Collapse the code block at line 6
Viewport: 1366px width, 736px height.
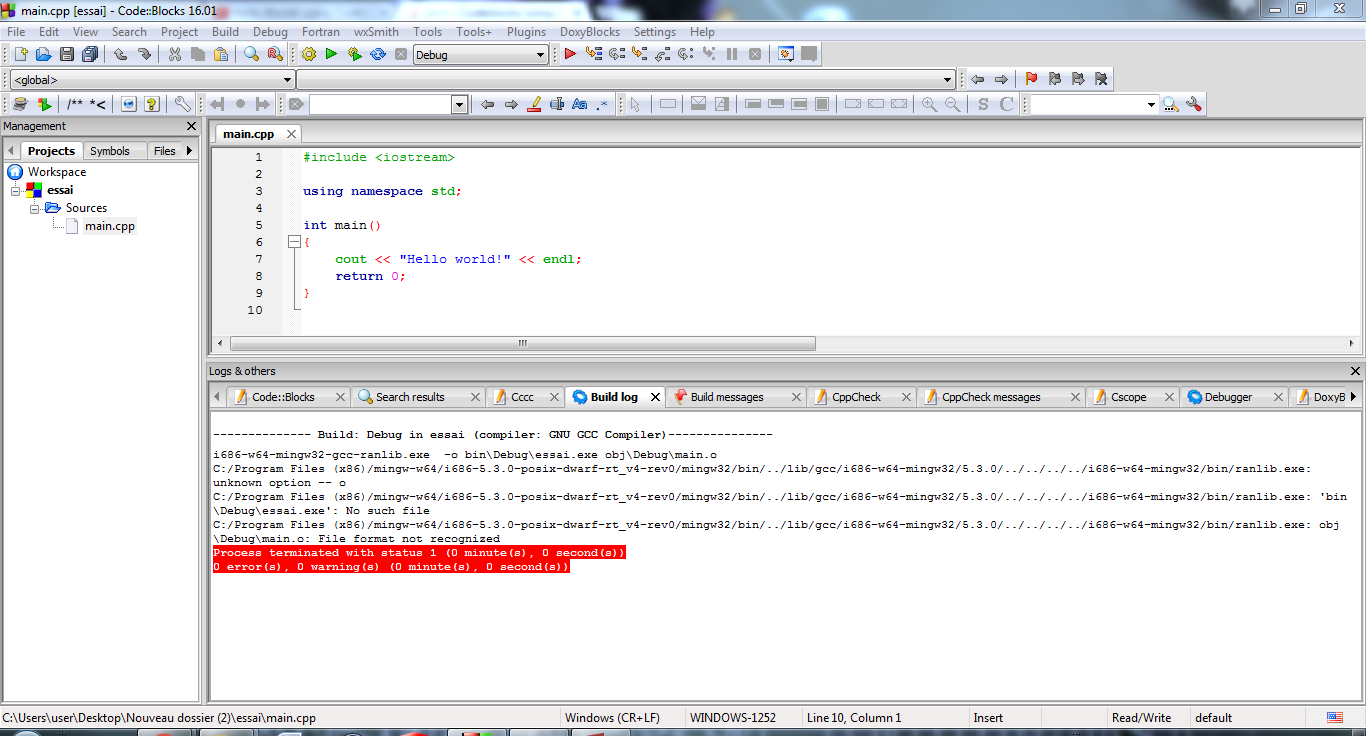point(293,242)
